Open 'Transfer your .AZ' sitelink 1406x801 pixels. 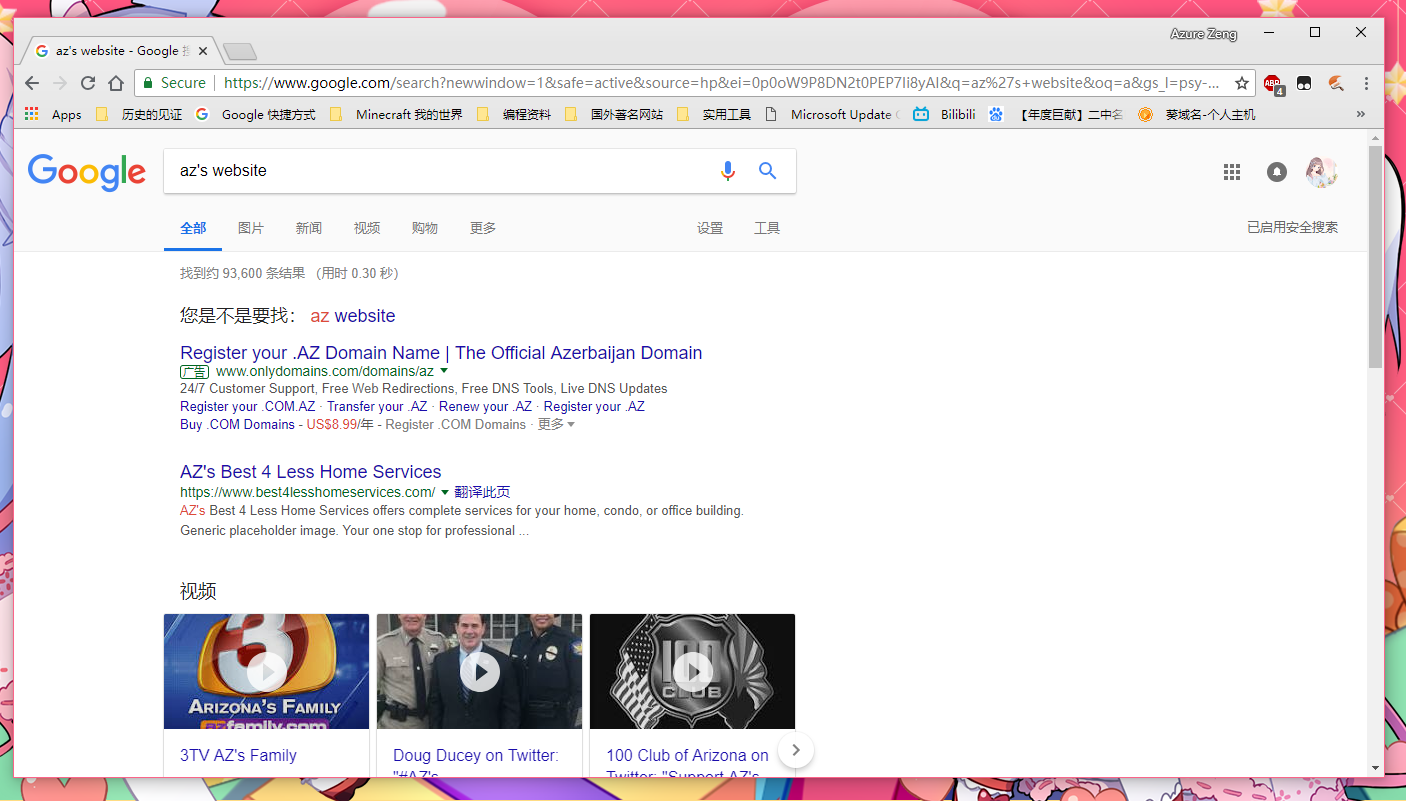377,407
